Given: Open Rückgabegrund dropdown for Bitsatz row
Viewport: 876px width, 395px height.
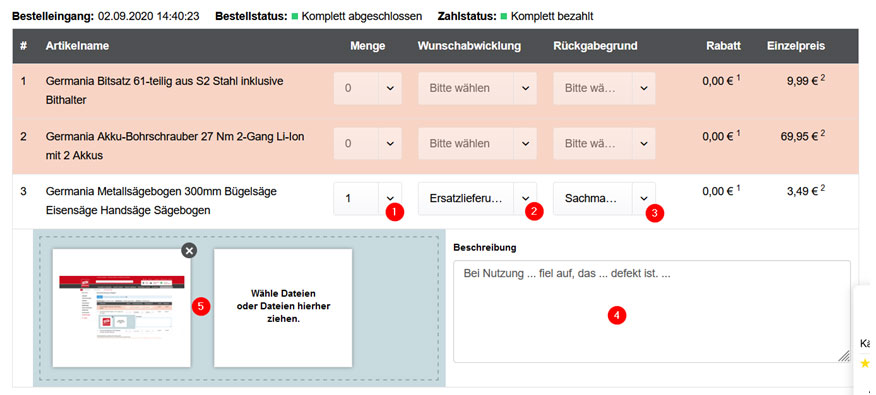Looking at the screenshot, I should (604, 88).
